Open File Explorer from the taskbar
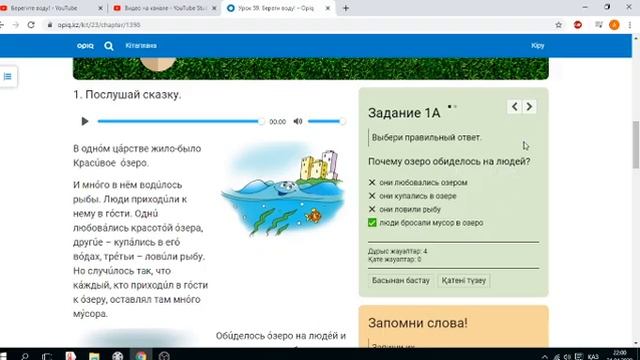This screenshot has width=640, height=360. pos(94,356)
